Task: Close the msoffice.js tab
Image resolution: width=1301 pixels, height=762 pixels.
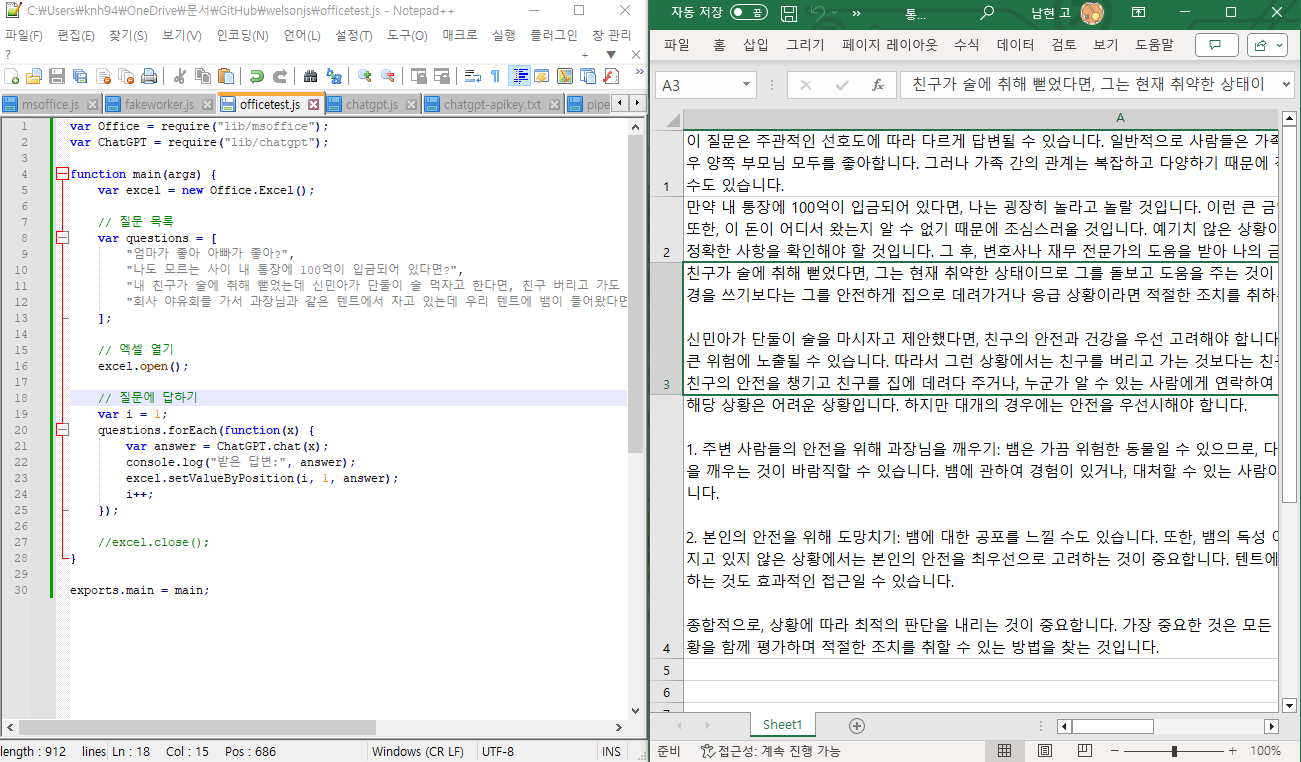Action: tap(91, 104)
